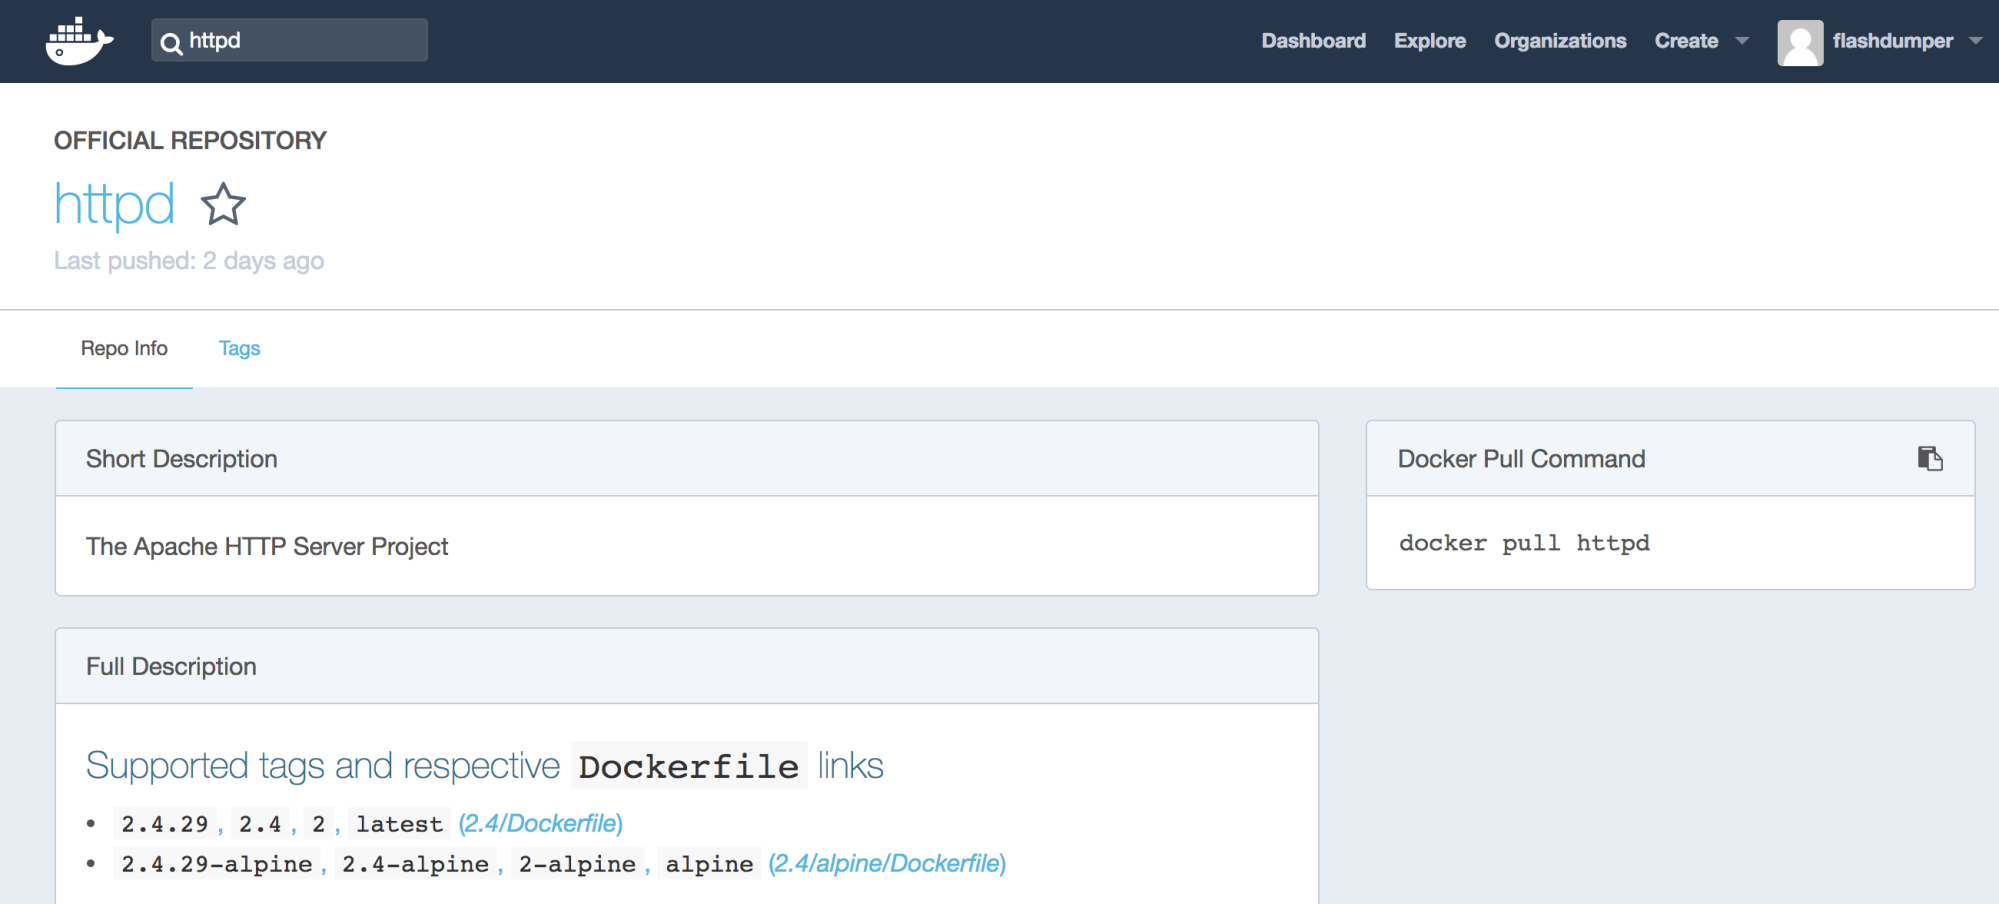Click the flashdumper username
The image size is (1999, 904).
point(1892,41)
